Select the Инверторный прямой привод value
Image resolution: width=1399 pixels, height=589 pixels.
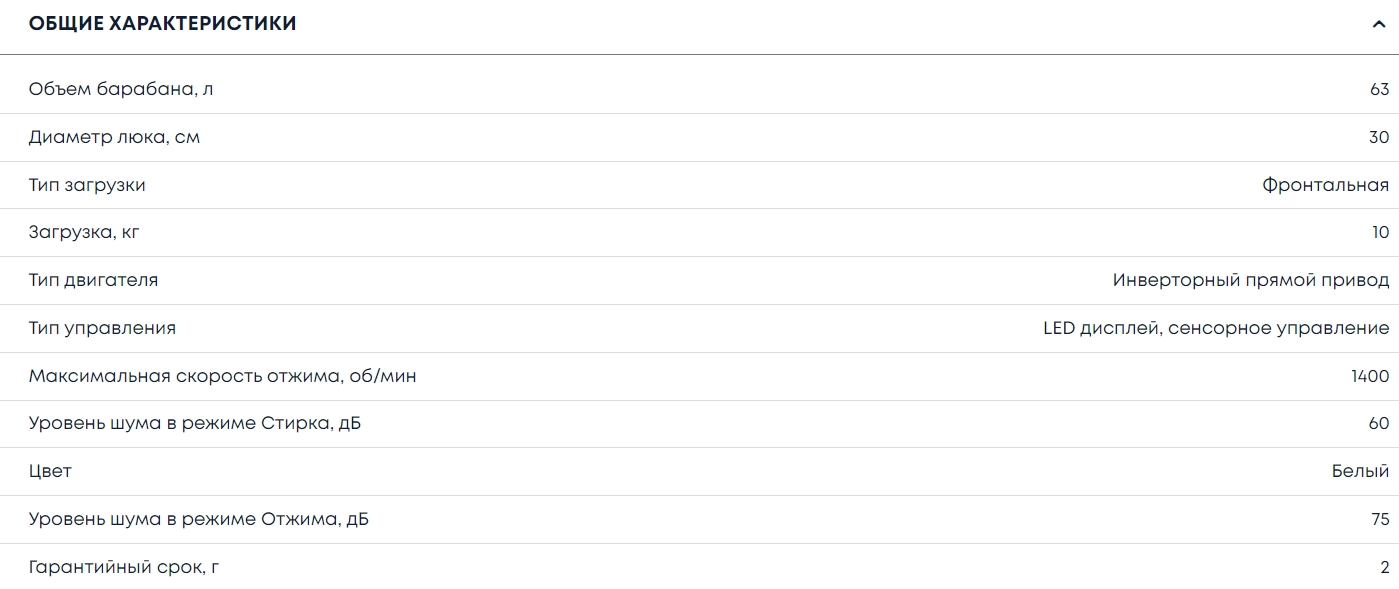(x=1250, y=280)
